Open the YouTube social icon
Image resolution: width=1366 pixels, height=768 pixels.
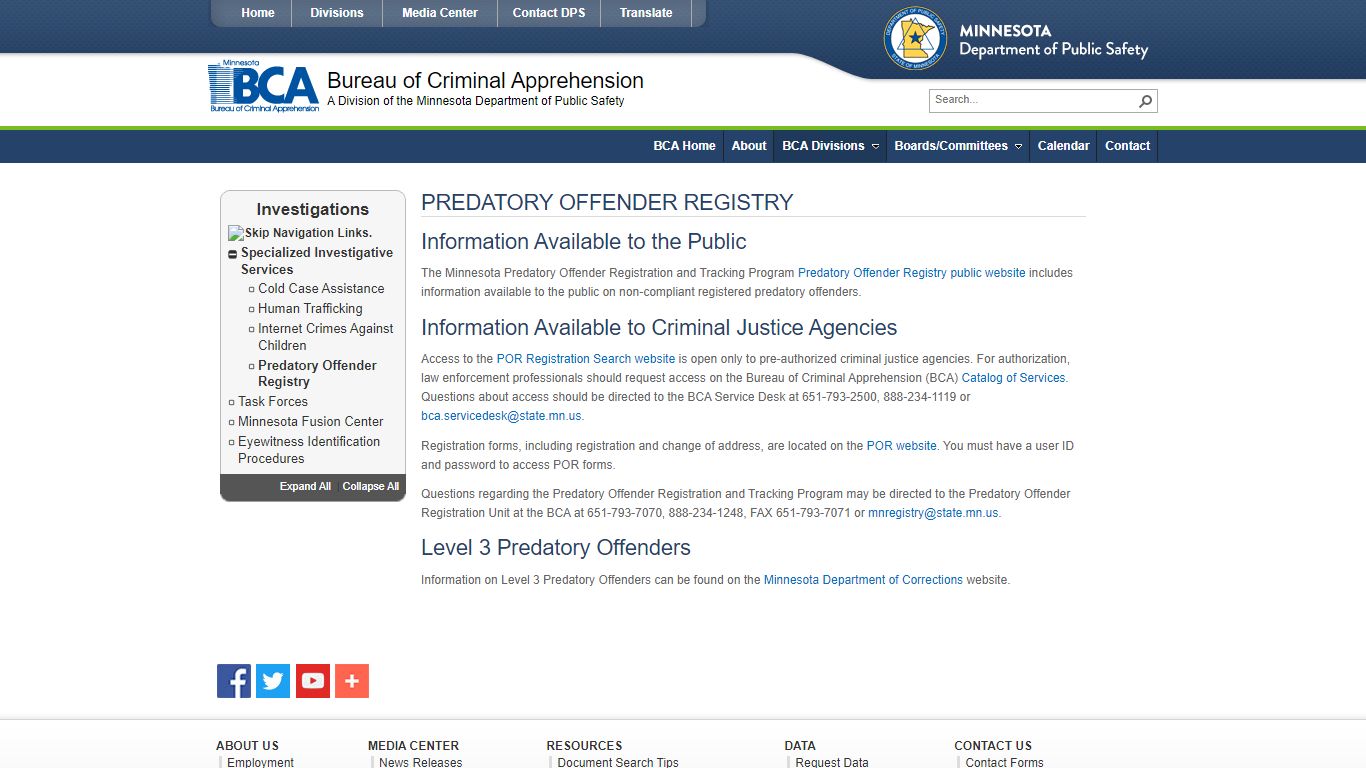(x=313, y=681)
